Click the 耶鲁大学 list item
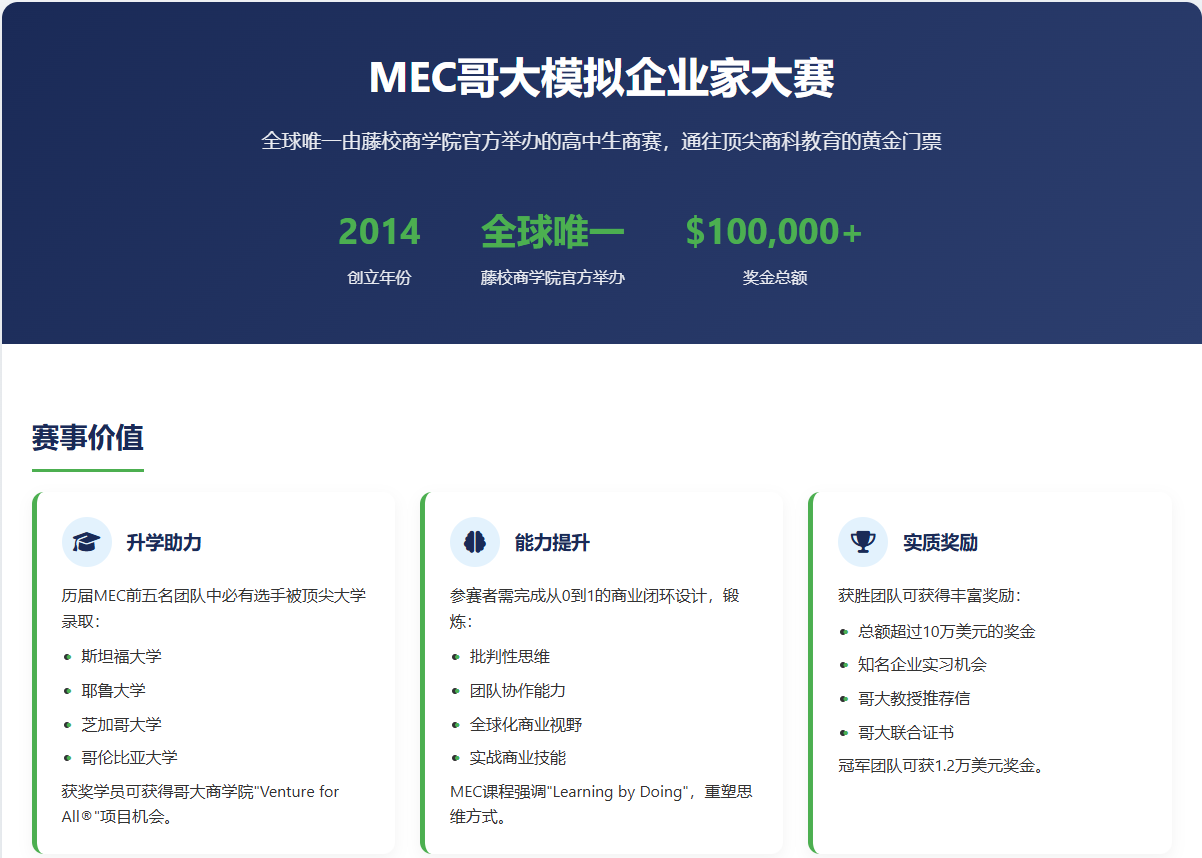1202x858 pixels. [113, 691]
